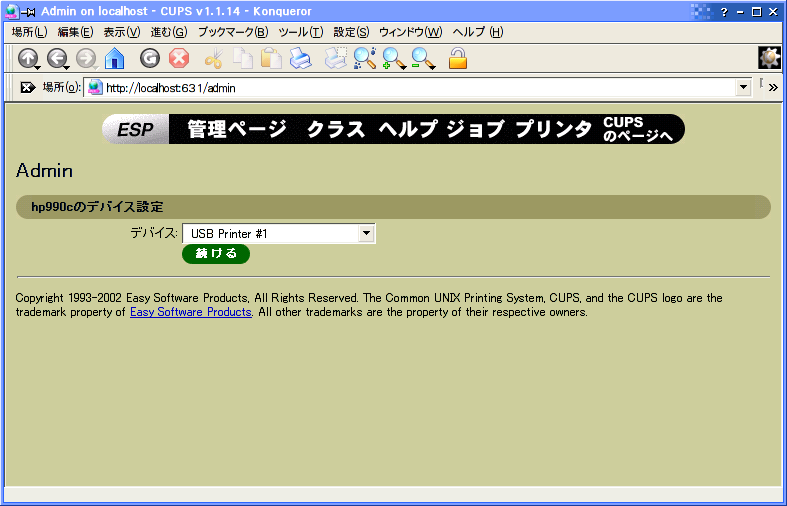
Task: Reload the page with the refresh icon
Action: (x=150, y=59)
